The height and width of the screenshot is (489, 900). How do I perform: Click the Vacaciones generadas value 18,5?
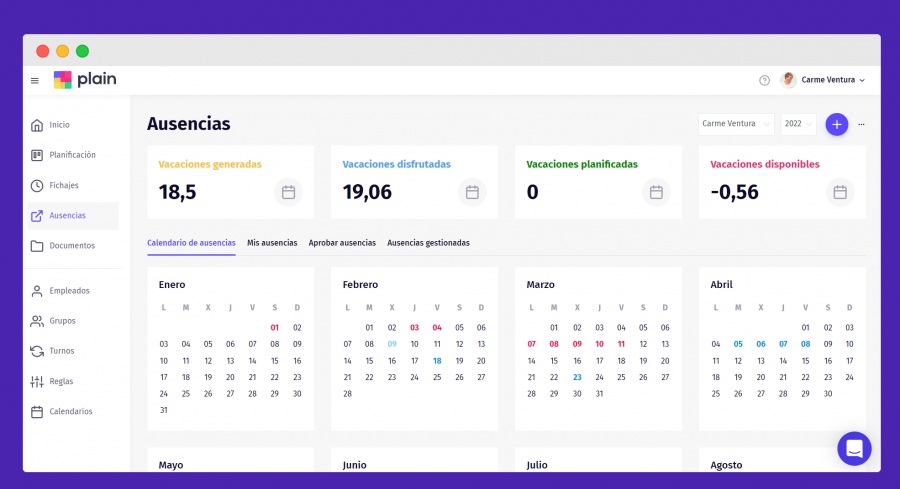(177, 192)
